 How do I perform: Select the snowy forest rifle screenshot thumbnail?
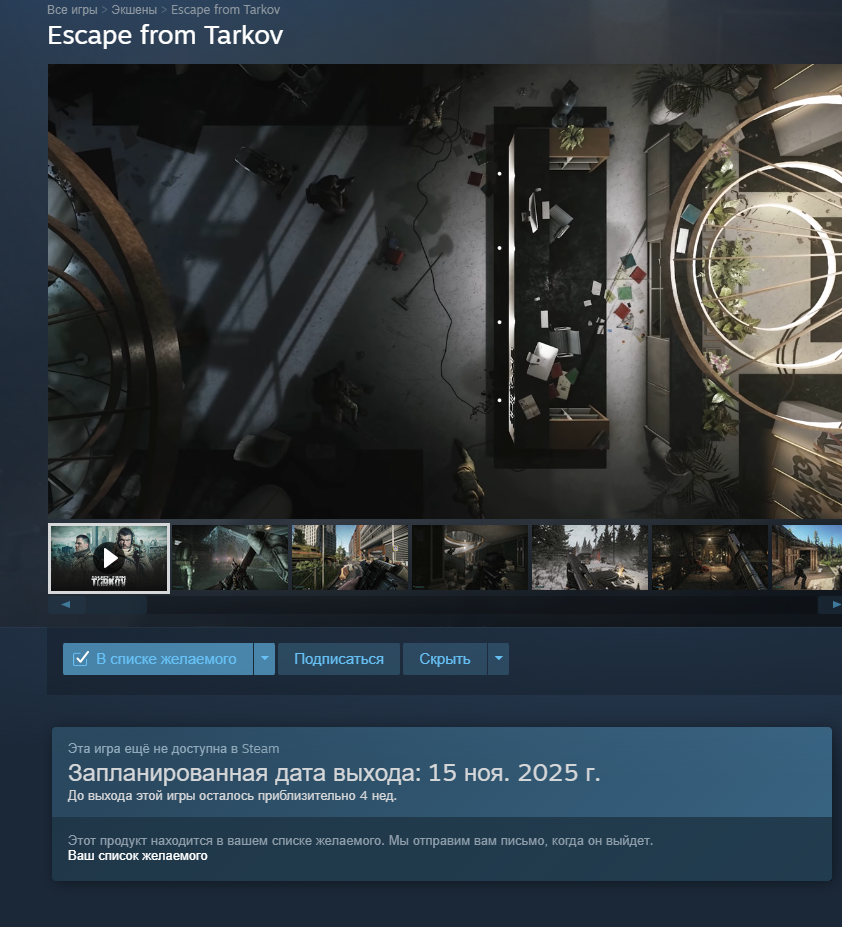coord(590,558)
